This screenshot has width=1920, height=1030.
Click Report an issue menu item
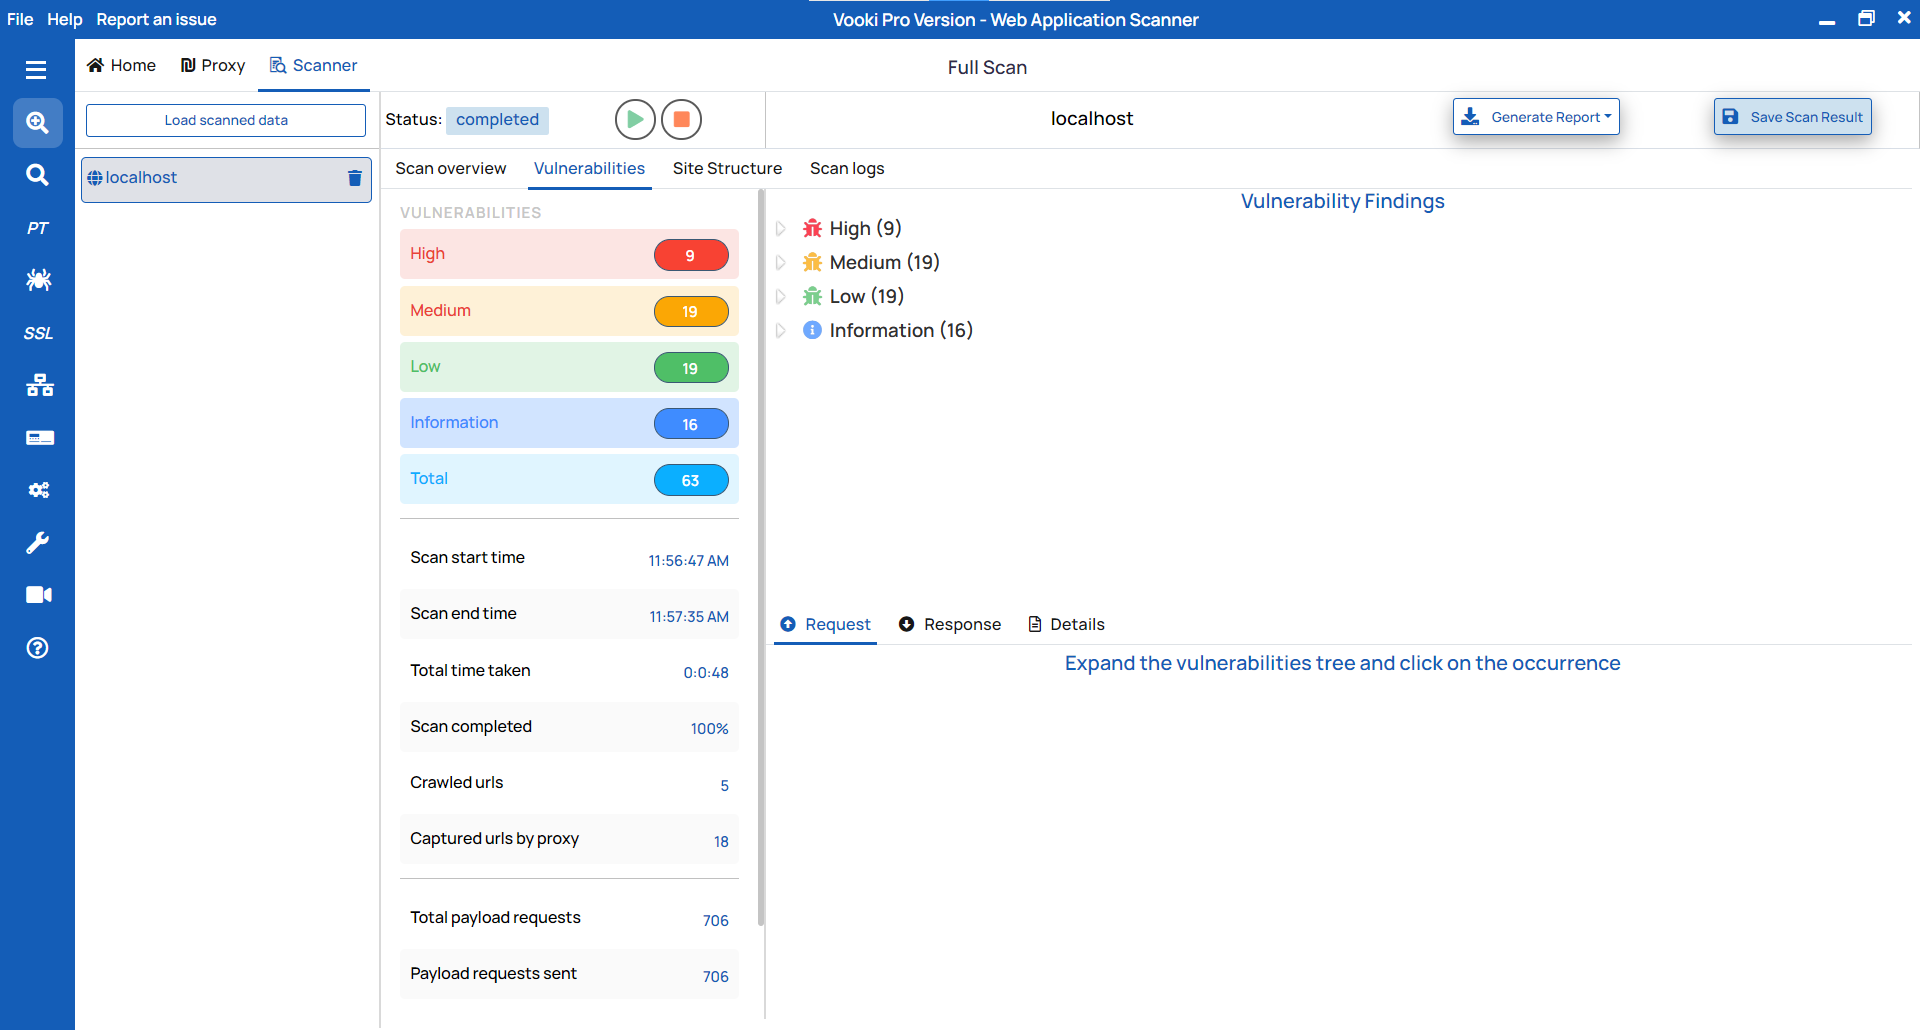(156, 19)
